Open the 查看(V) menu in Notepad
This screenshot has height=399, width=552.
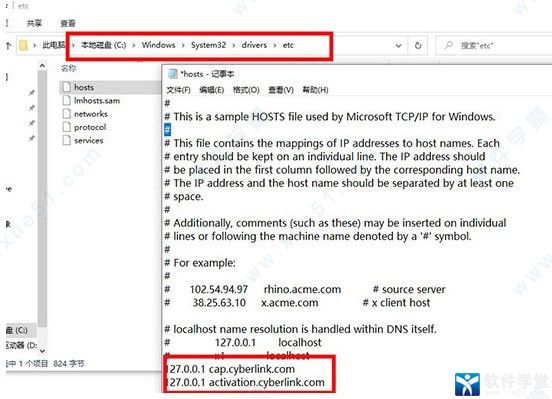click(x=281, y=90)
